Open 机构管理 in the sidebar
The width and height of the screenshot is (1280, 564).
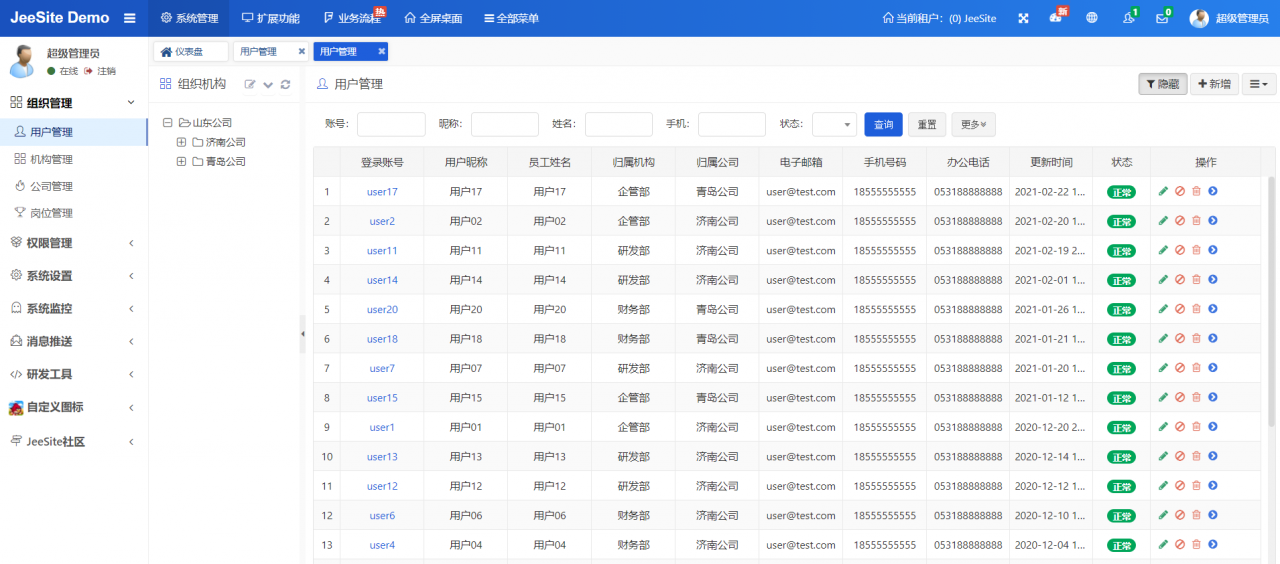51,159
